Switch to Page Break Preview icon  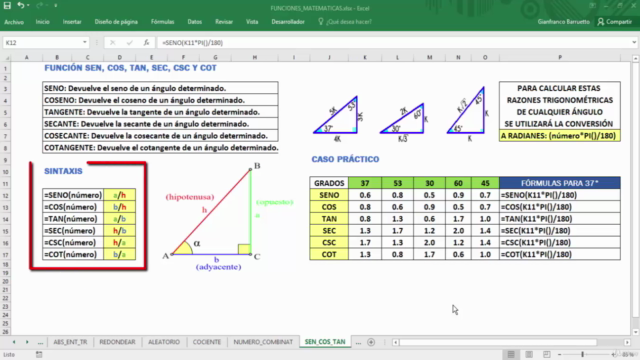pyautogui.click(x=547, y=354)
